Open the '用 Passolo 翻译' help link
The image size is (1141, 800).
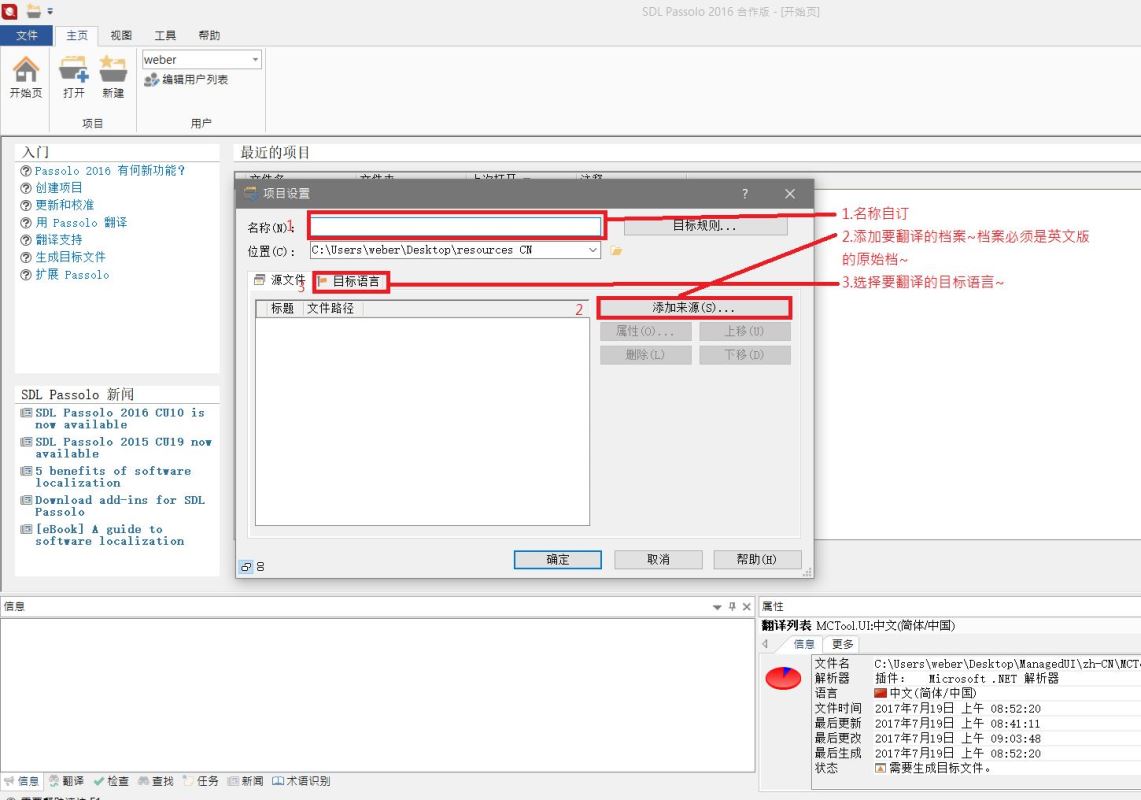81,222
